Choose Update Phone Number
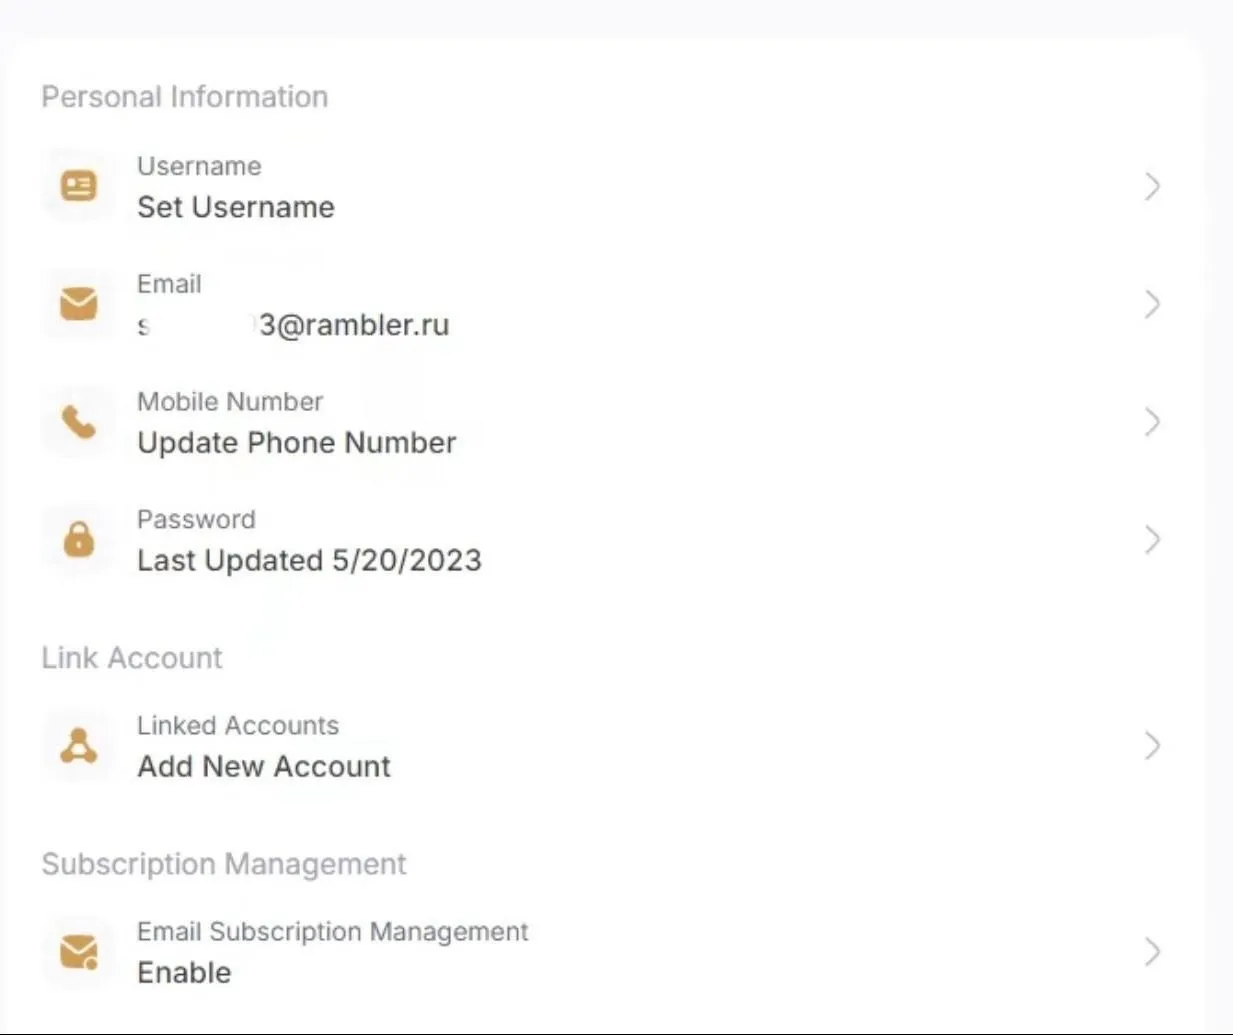 click(297, 443)
